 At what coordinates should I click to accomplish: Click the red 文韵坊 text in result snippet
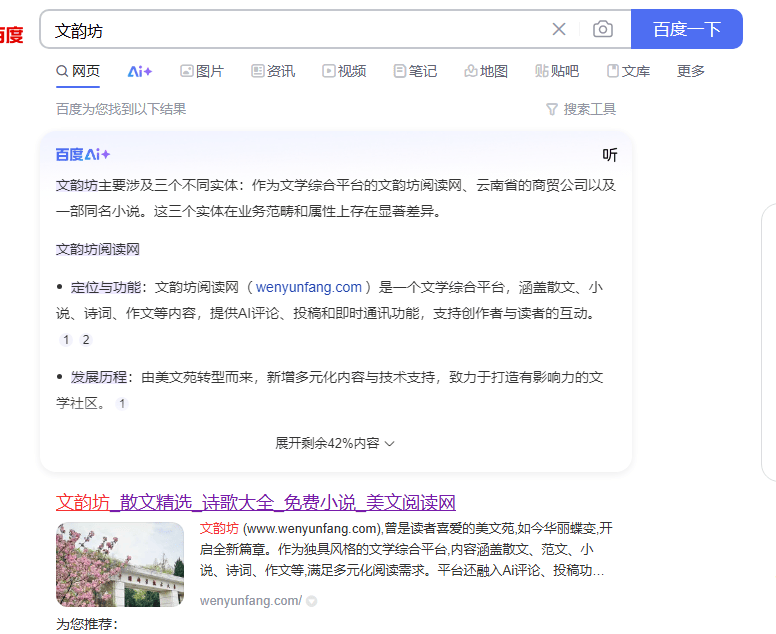(x=219, y=528)
